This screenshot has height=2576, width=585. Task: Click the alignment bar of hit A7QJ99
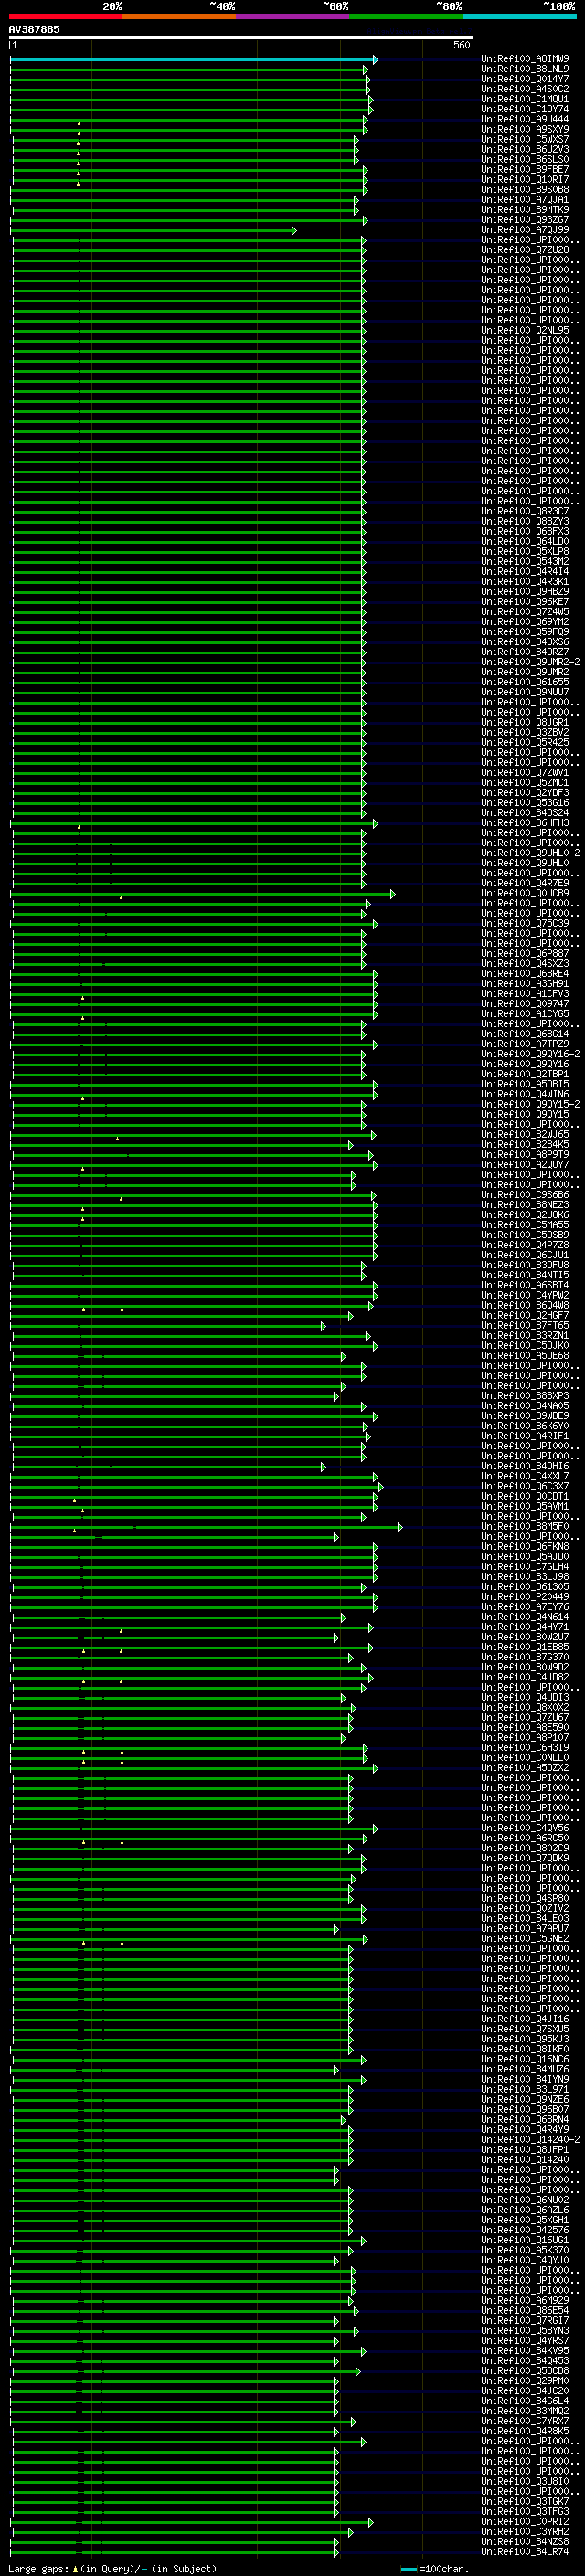click(153, 231)
